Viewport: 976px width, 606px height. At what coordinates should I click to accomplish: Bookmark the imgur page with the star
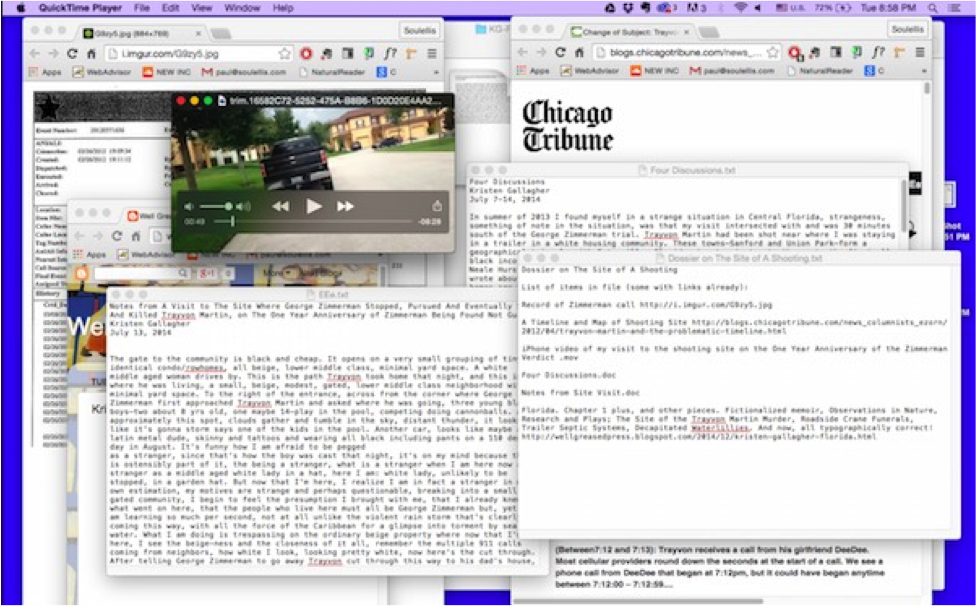point(284,54)
